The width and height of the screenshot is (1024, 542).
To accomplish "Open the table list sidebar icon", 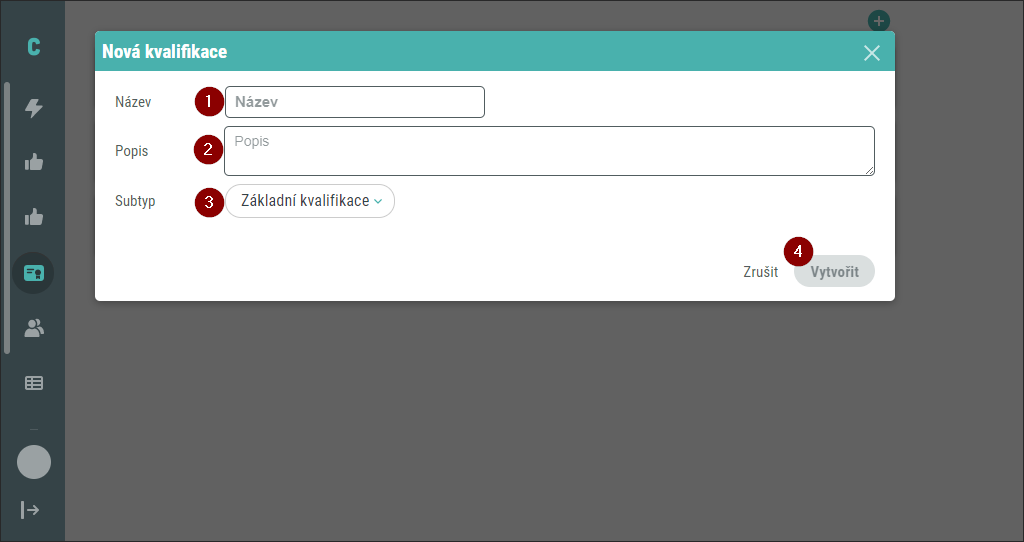I will point(34,383).
